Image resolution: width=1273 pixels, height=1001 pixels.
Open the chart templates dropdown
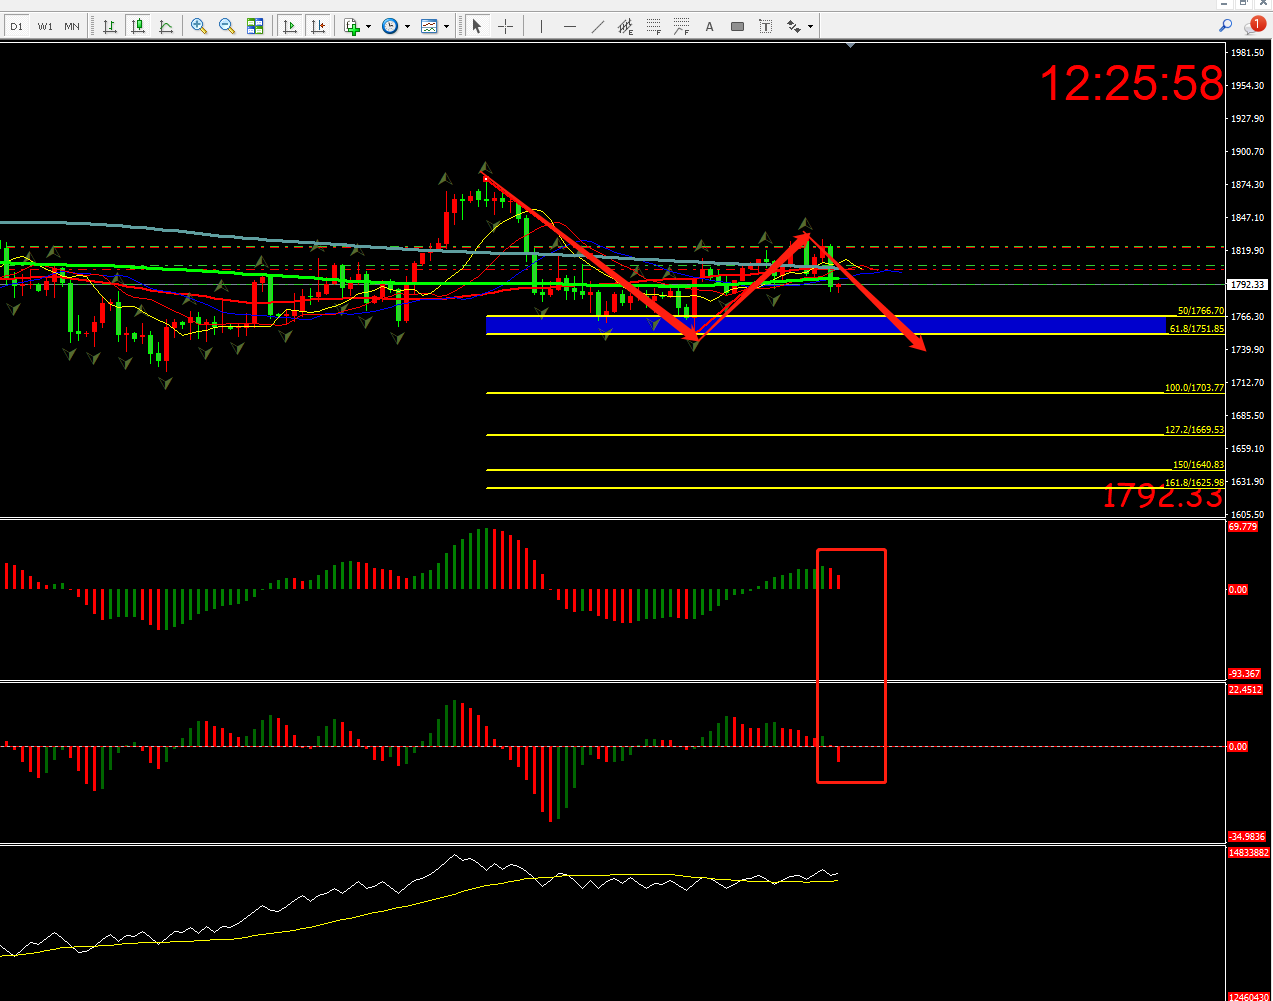446,27
